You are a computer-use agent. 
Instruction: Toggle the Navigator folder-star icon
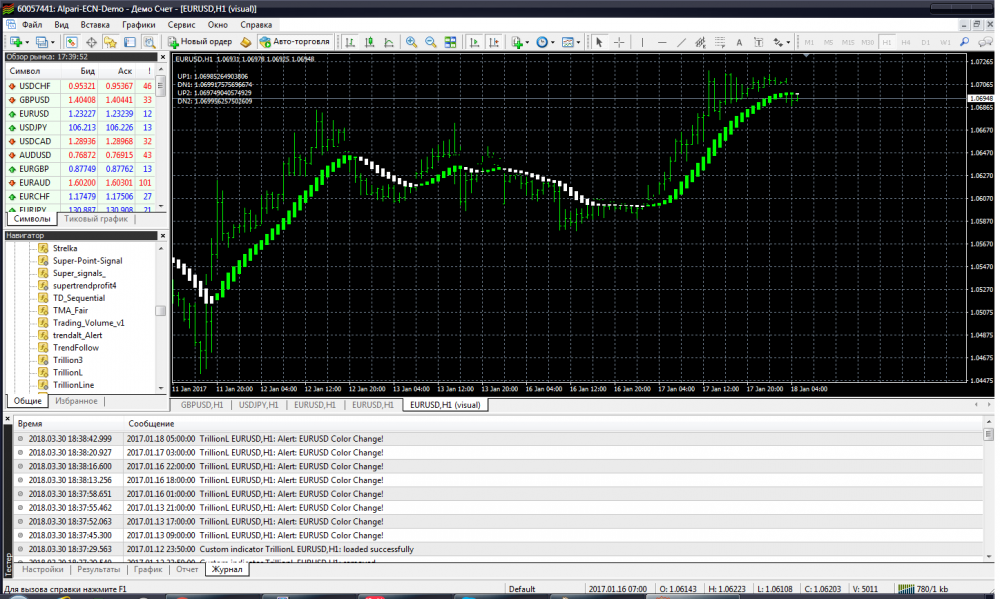point(110,42)
